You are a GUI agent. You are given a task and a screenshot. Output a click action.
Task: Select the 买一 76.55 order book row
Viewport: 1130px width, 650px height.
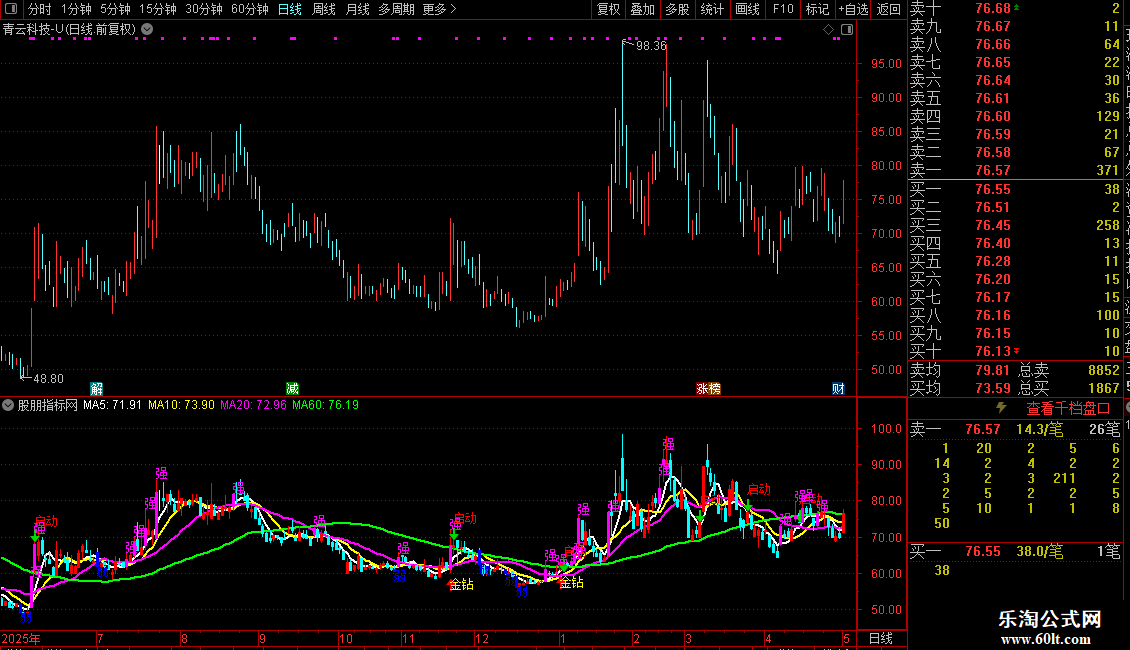point(1015,189)
